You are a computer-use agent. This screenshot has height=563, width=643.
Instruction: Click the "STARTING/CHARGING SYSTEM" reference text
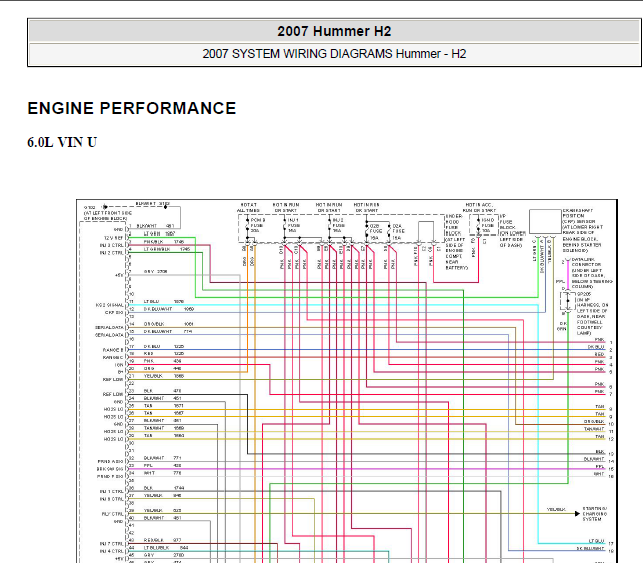click(x=595, y=514)
